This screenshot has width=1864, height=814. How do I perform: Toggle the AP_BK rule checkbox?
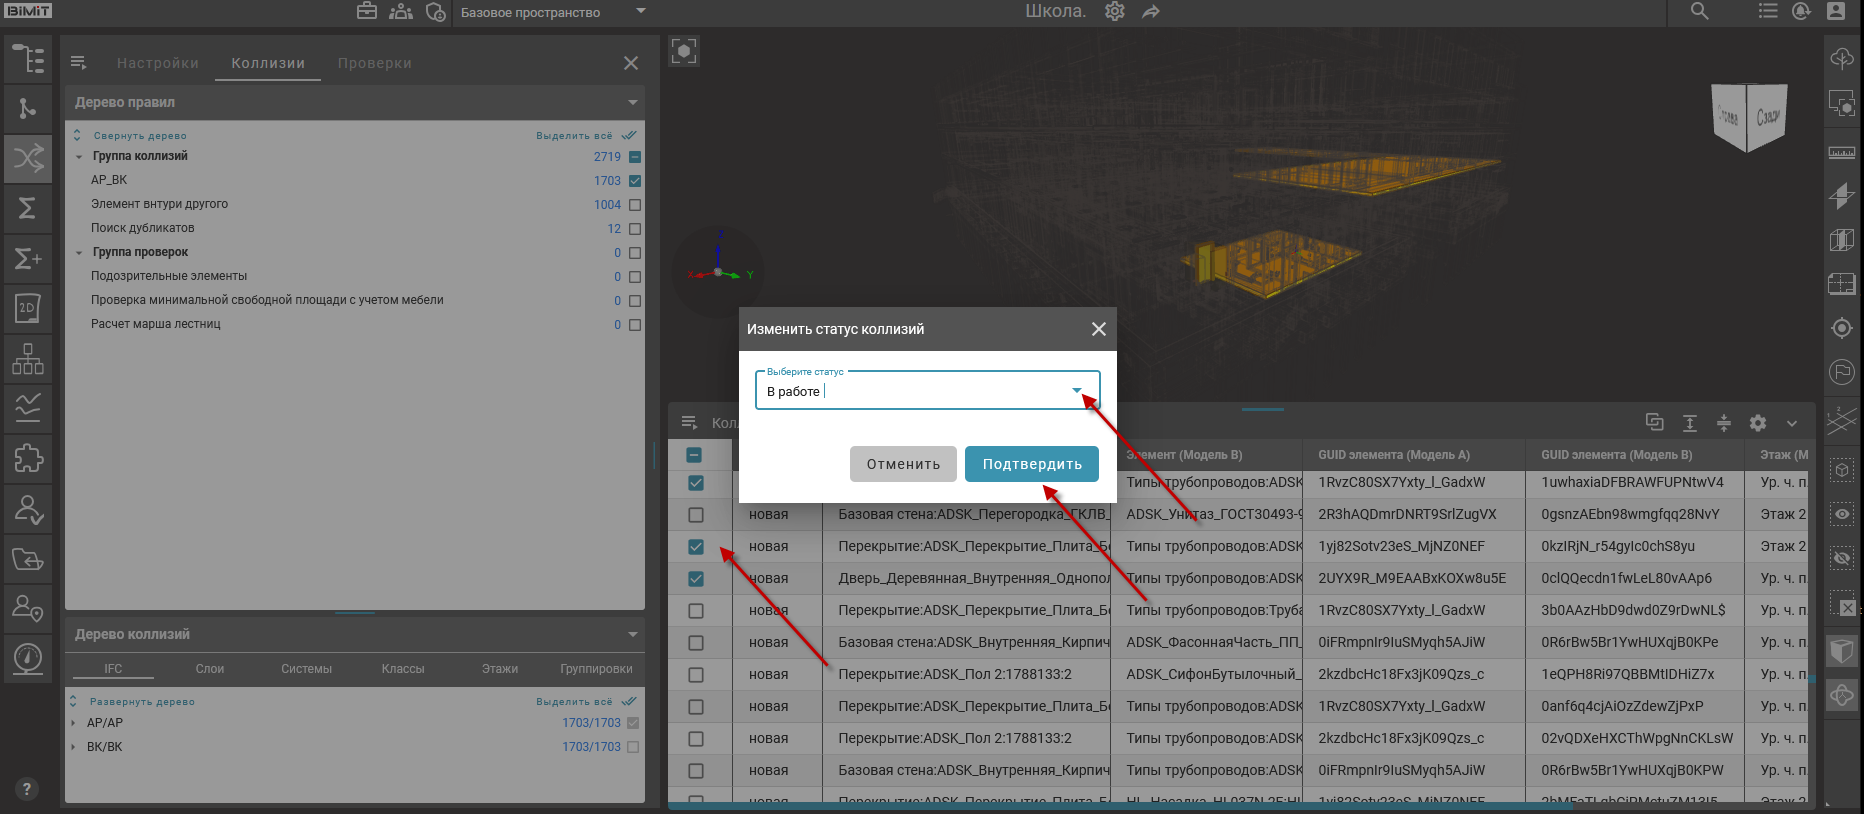(x=635, y=181)
